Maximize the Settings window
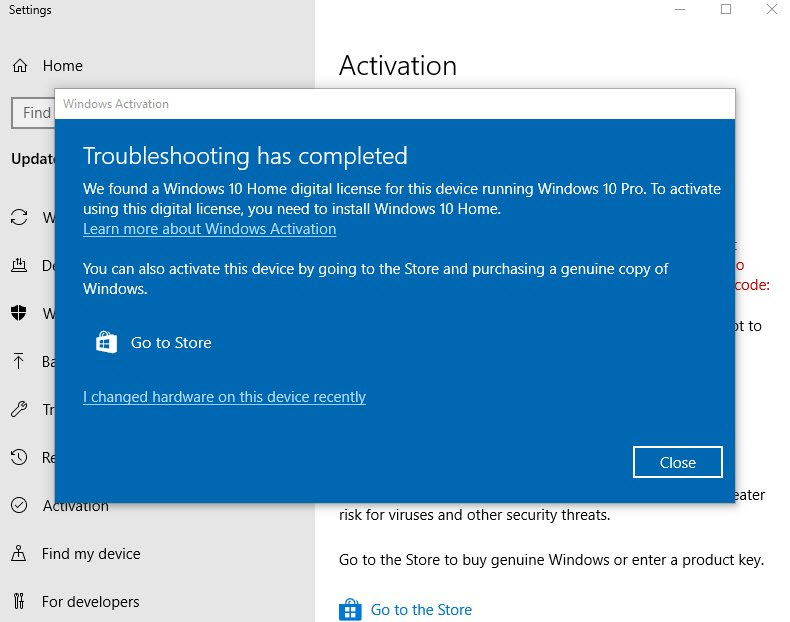 pyautogui.click(x=726, y=10)
